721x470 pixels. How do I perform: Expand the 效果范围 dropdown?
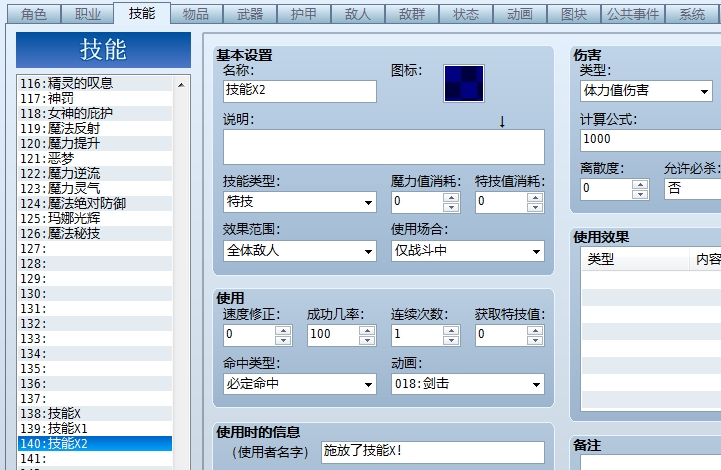(x=300, y=251)
